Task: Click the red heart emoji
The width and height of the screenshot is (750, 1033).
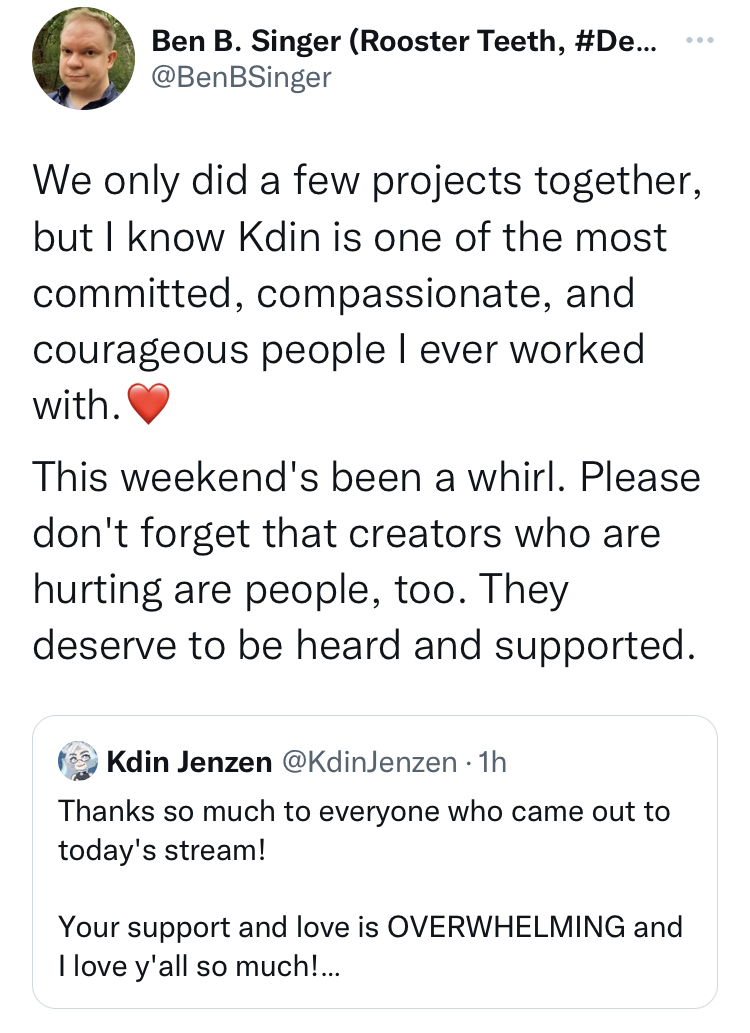Action: (148, 404)
